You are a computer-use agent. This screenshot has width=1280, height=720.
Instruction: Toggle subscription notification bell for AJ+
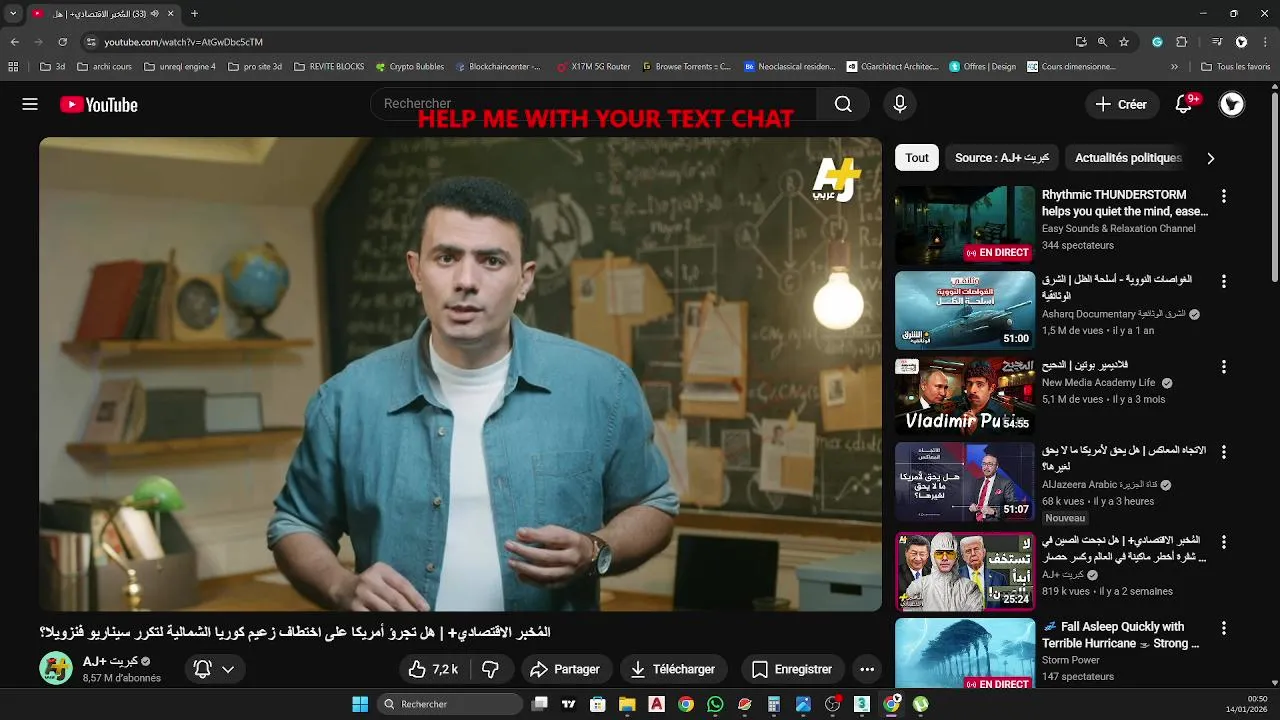(x=202, y=669)
